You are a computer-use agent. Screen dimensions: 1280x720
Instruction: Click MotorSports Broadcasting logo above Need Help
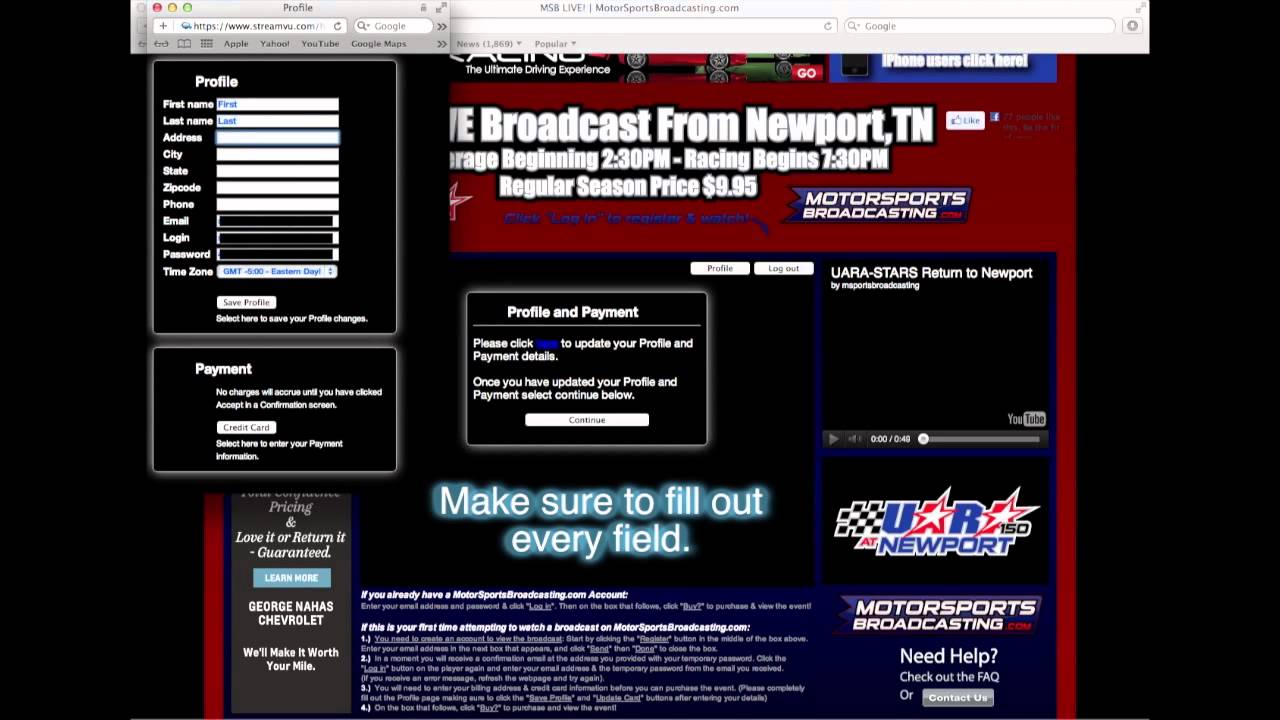(937, 615)
